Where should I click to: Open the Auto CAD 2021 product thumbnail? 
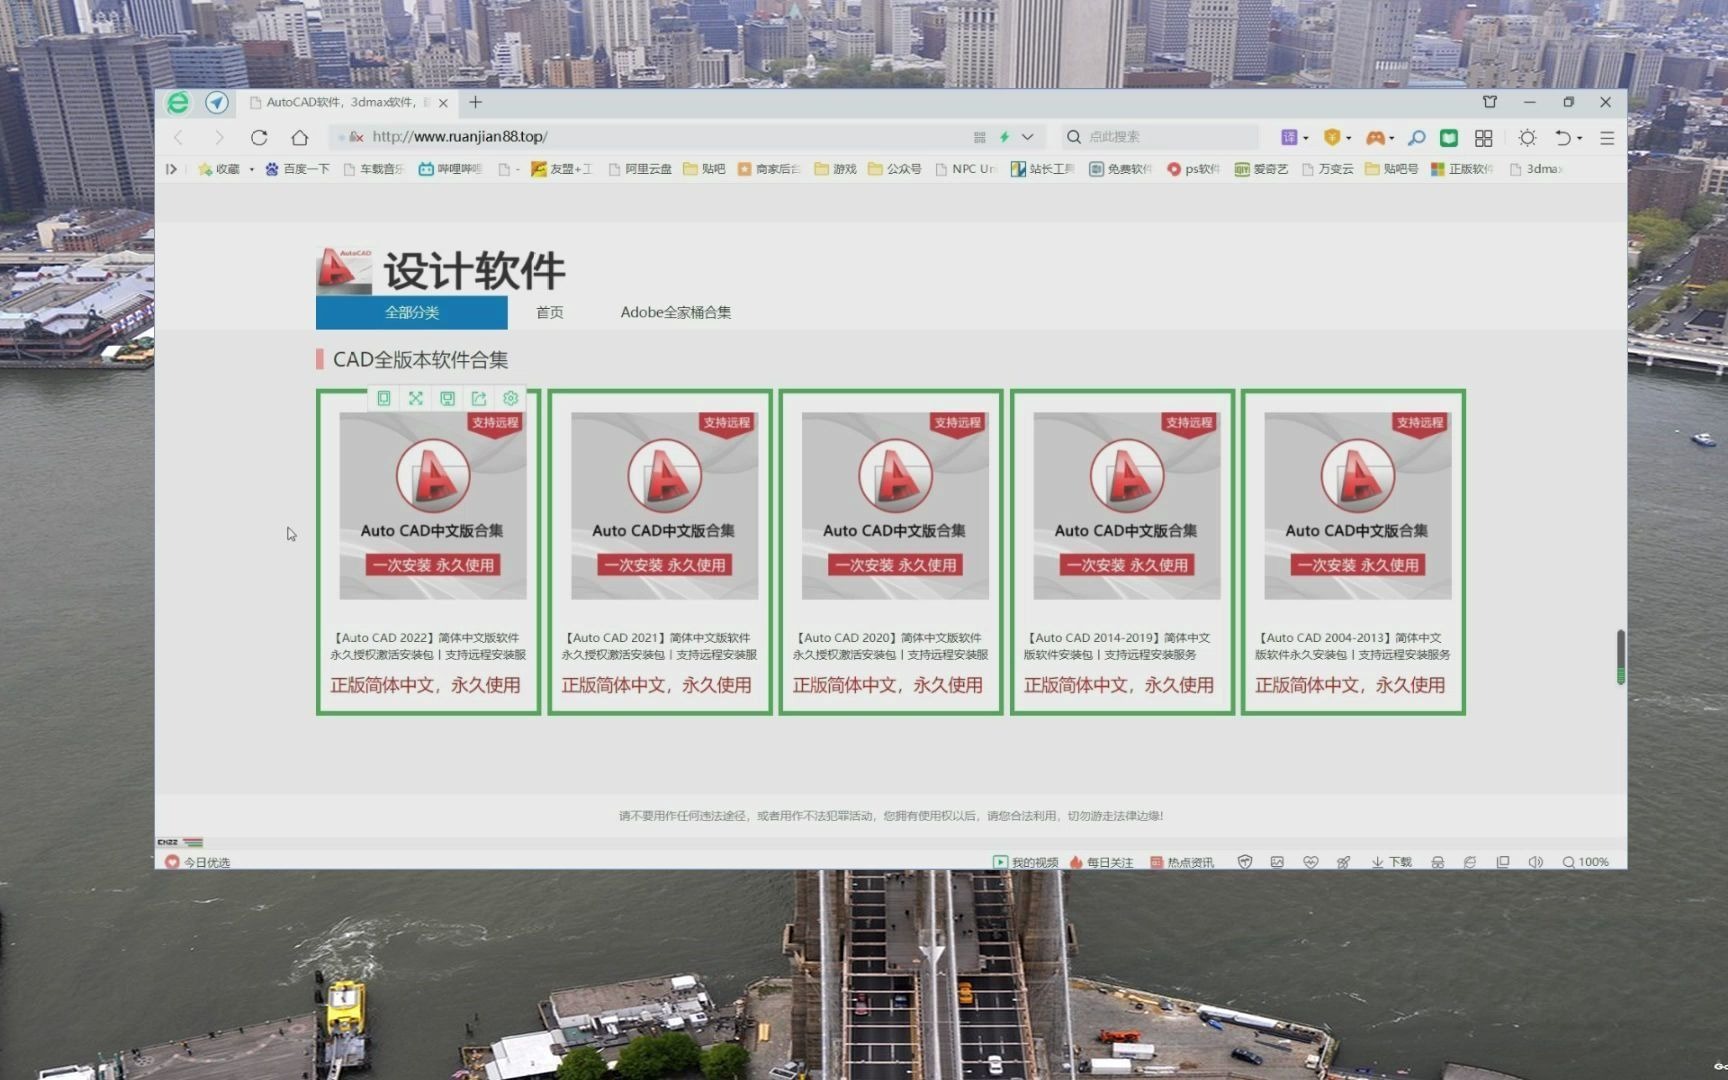click(x=665, y=506)
